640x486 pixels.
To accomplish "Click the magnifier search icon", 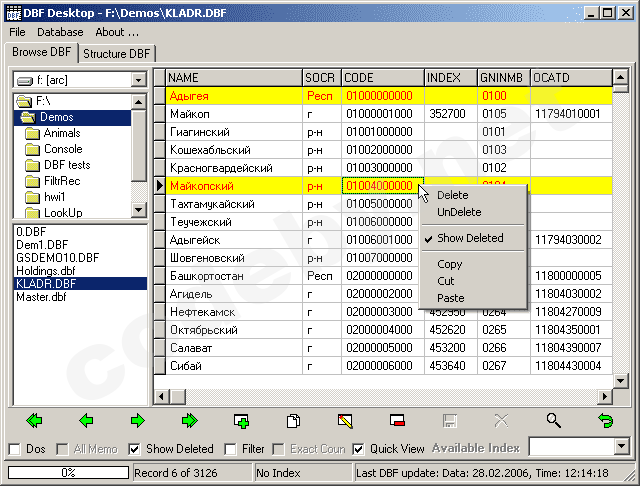I will (x=553, y=421).
